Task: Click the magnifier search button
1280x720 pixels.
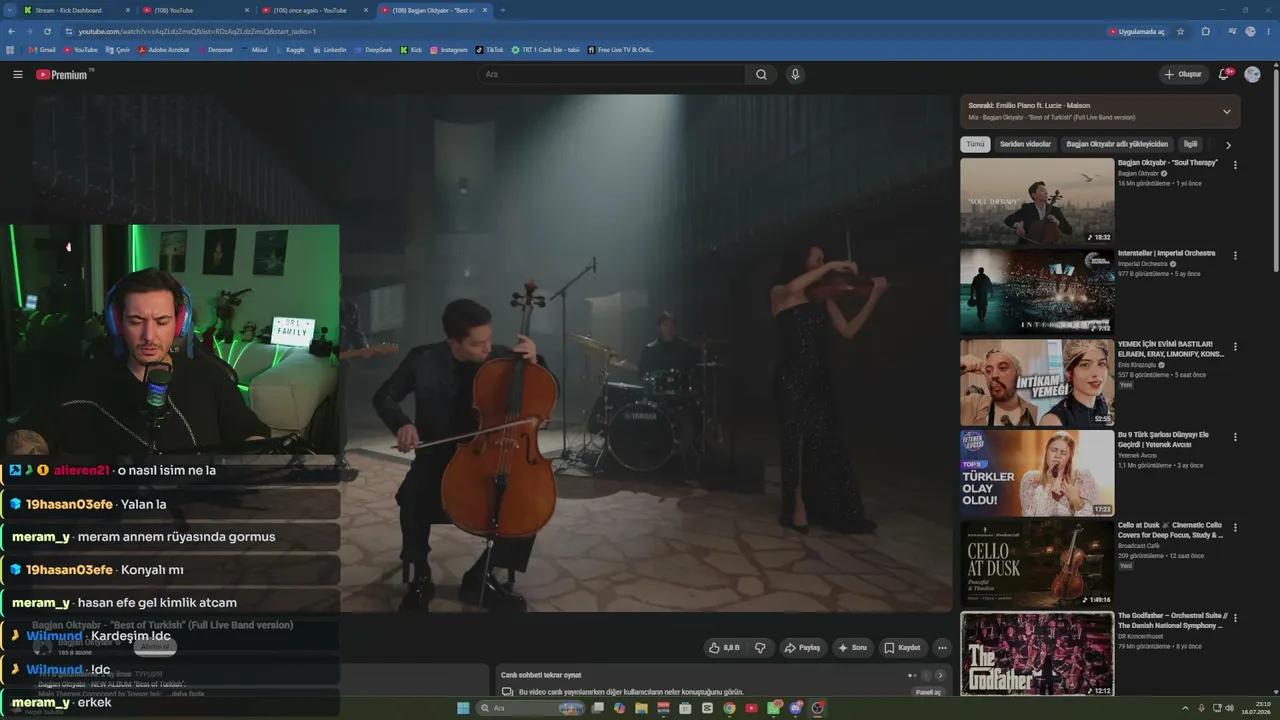Action: [x=761, y=74]
